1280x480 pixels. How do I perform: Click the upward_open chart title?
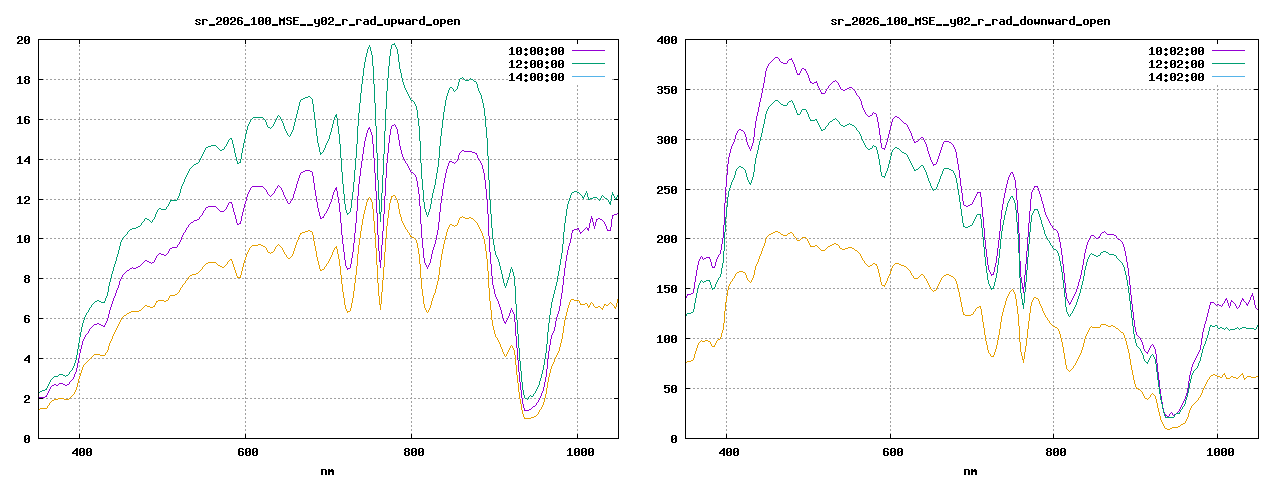coord(327,21)
